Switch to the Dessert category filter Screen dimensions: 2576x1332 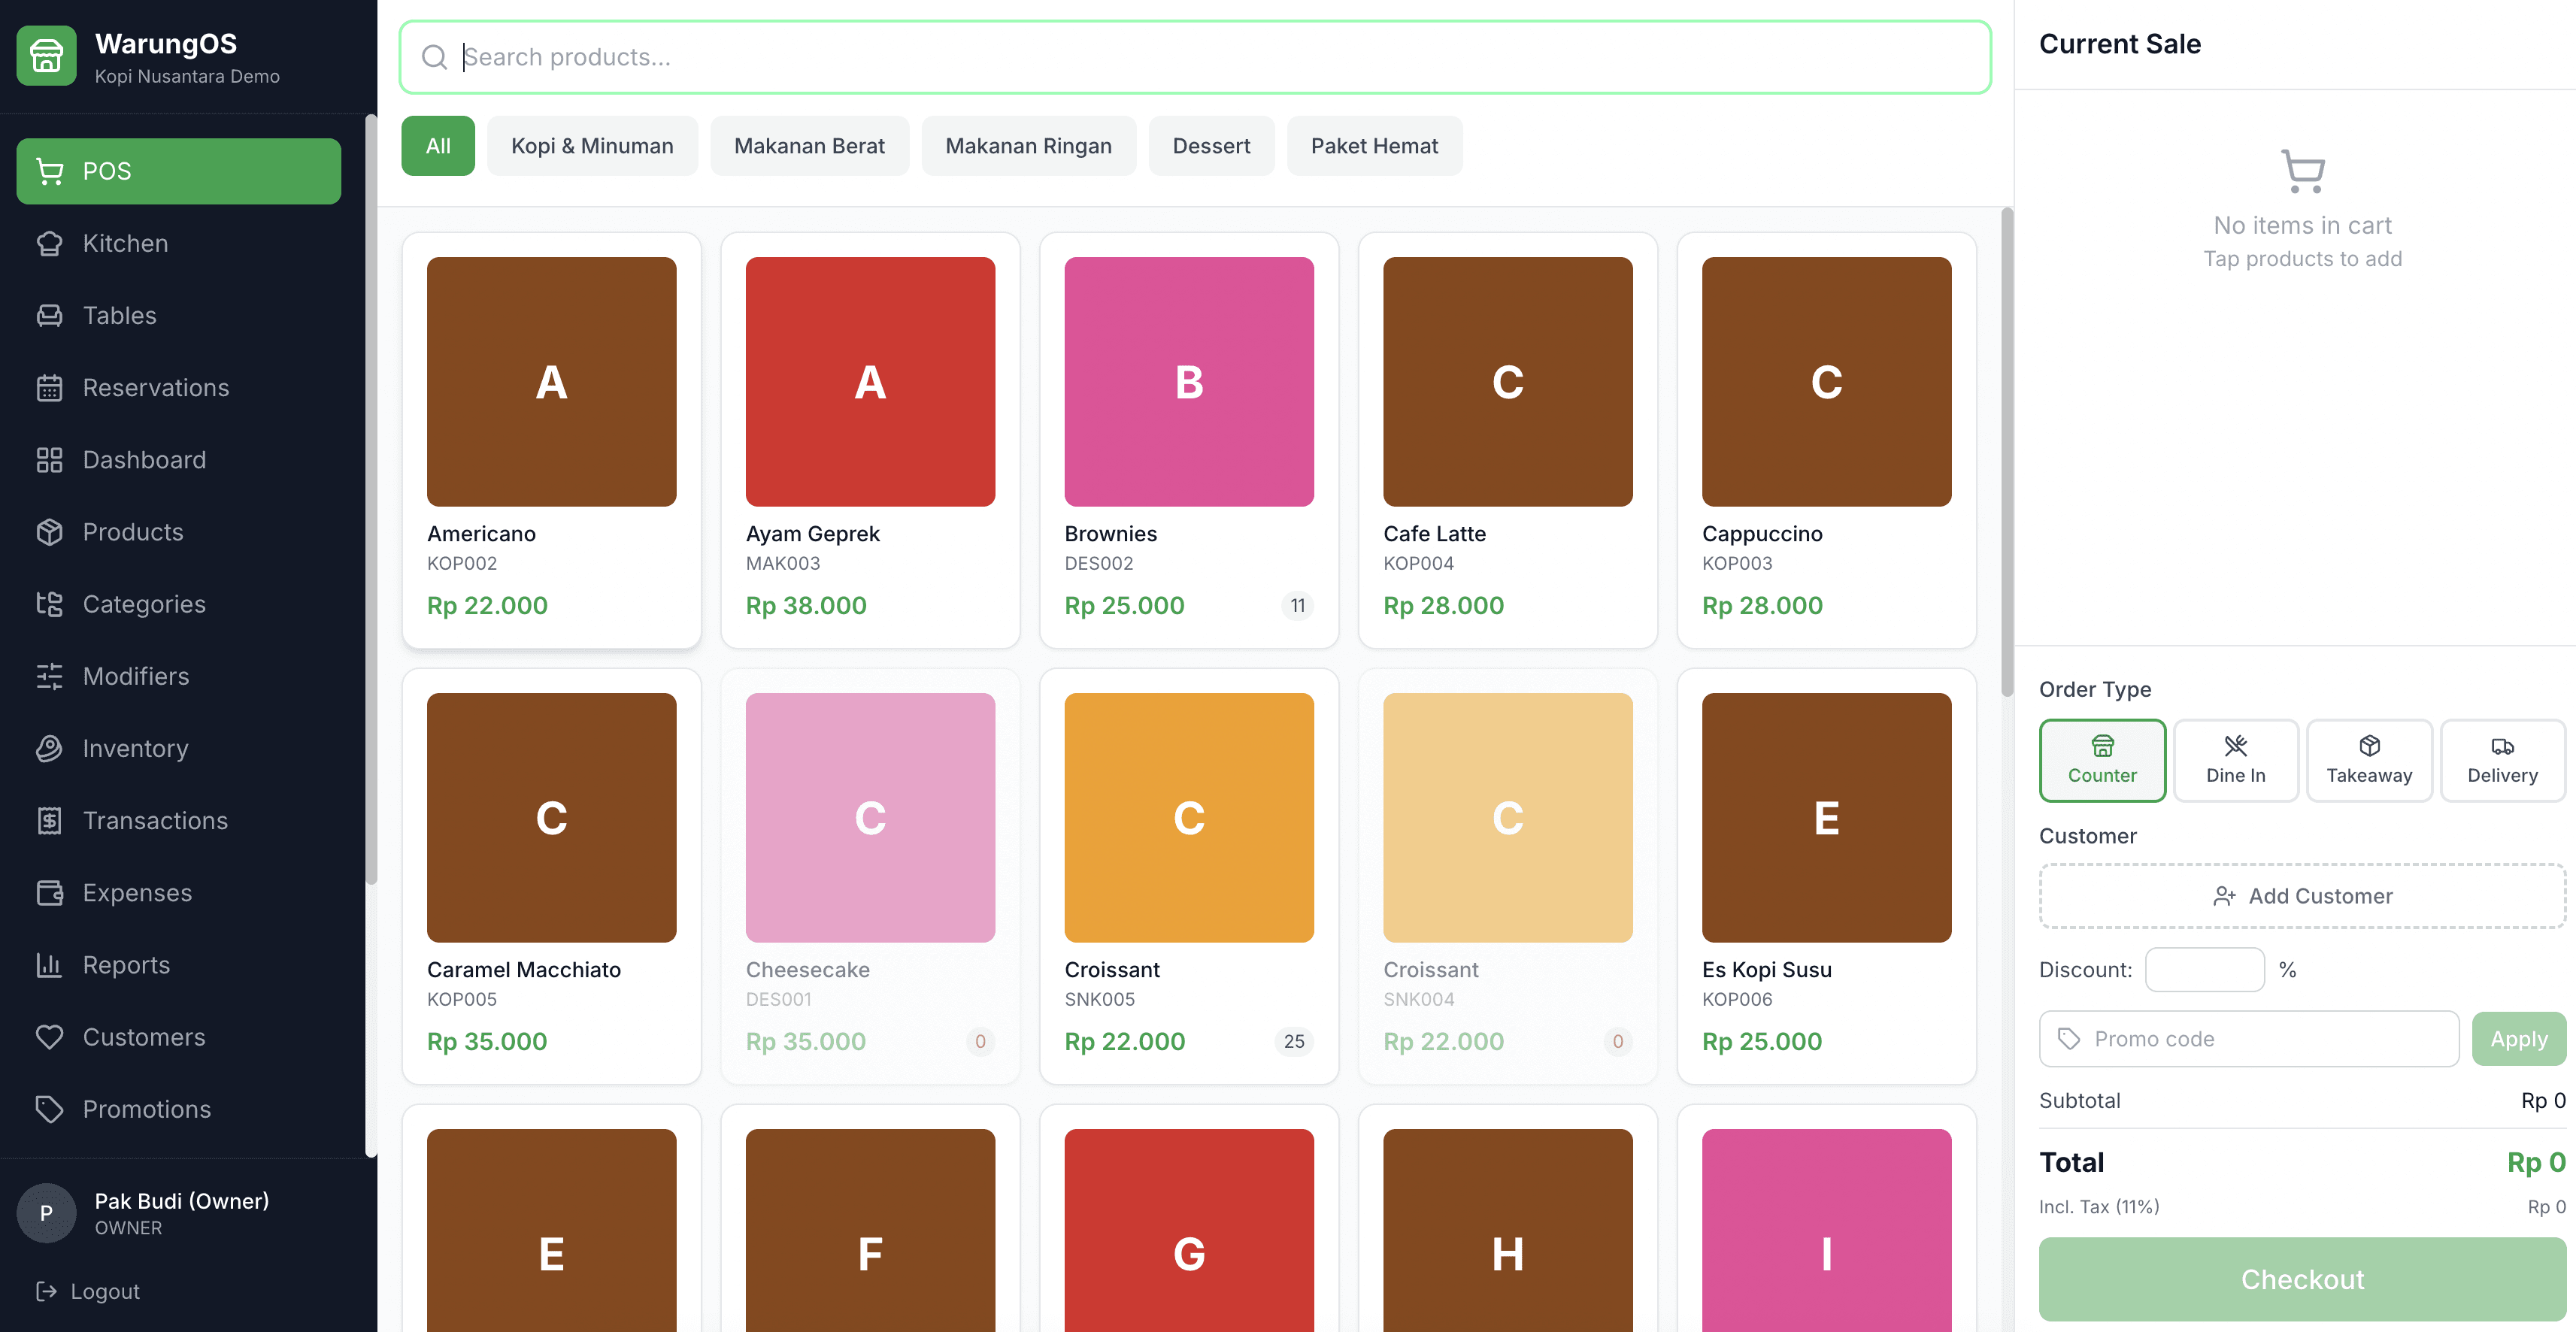click(x=1210, y=146)
